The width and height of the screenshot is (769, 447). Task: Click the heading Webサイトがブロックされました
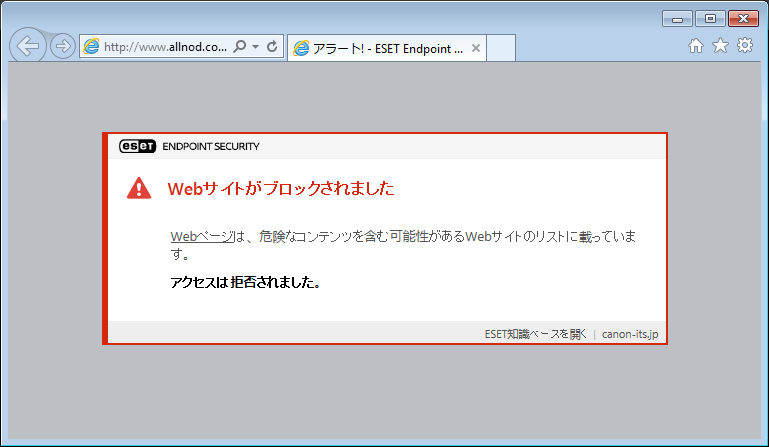pos(281,188)
